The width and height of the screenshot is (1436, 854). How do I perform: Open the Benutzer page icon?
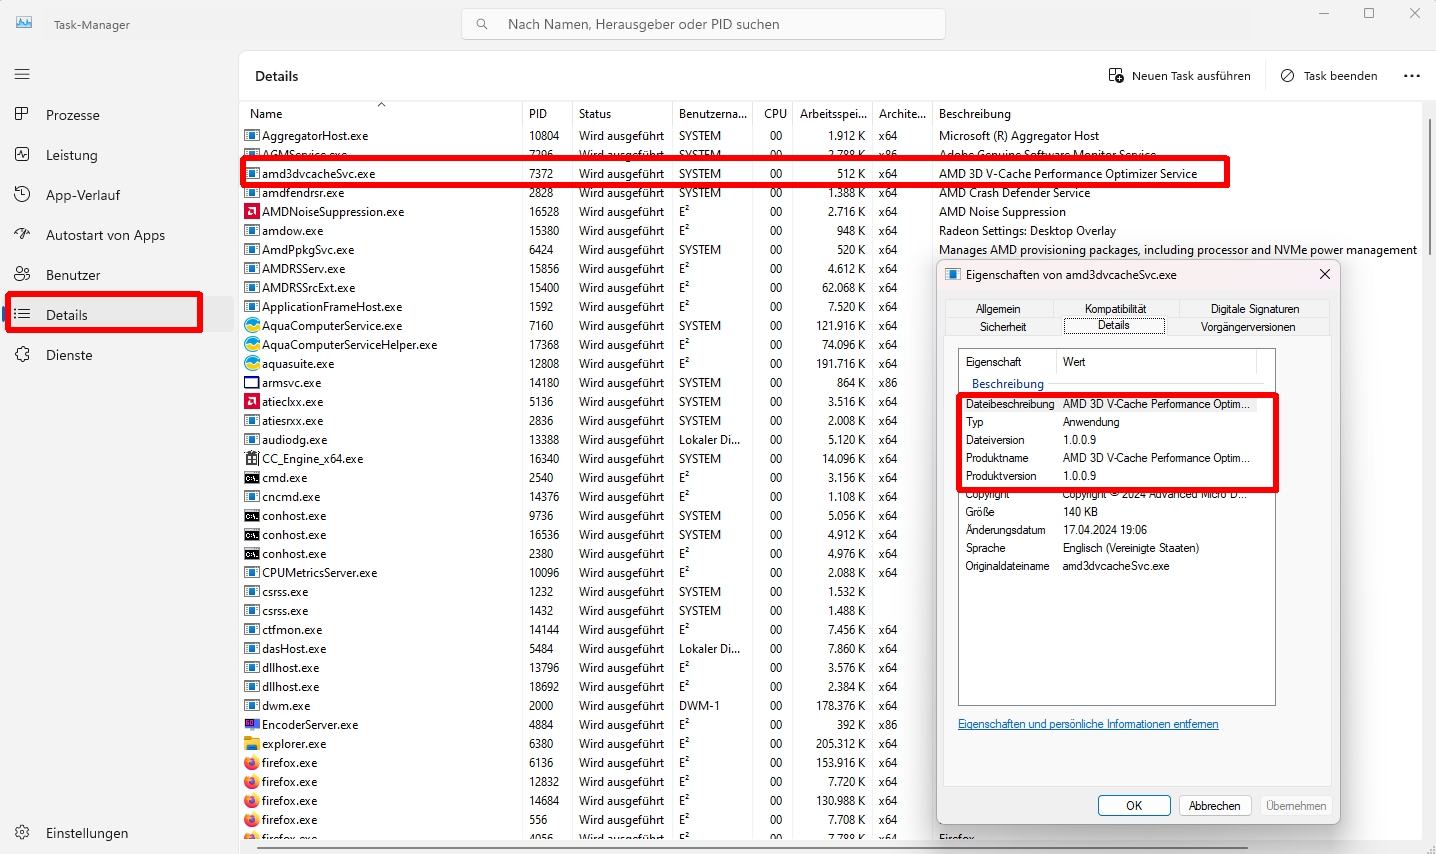(22, 274)
